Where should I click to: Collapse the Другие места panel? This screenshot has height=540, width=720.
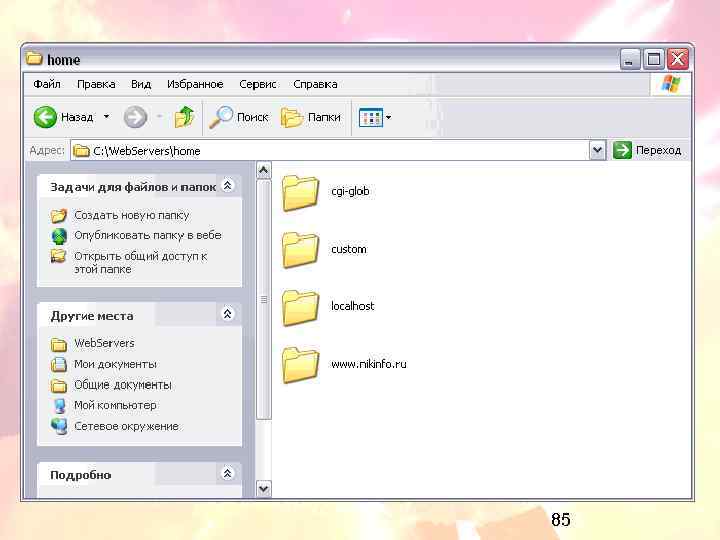(227, 314)
